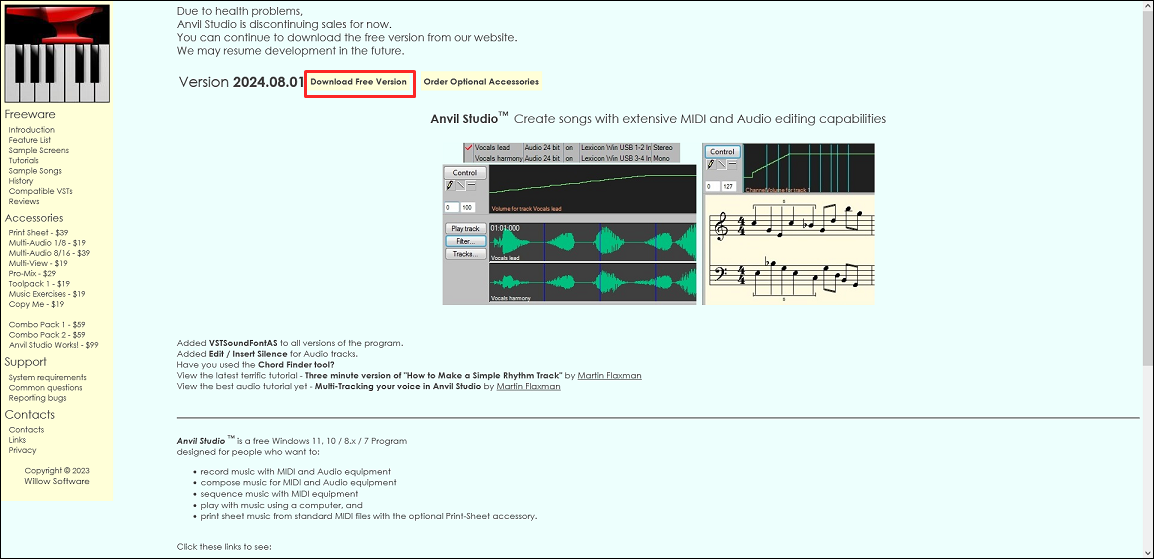The width and height of the screenshot is (1154, 559).
Task: Click the Copyright © 2023 Willow Software text
Action: [x=57, y=476]
